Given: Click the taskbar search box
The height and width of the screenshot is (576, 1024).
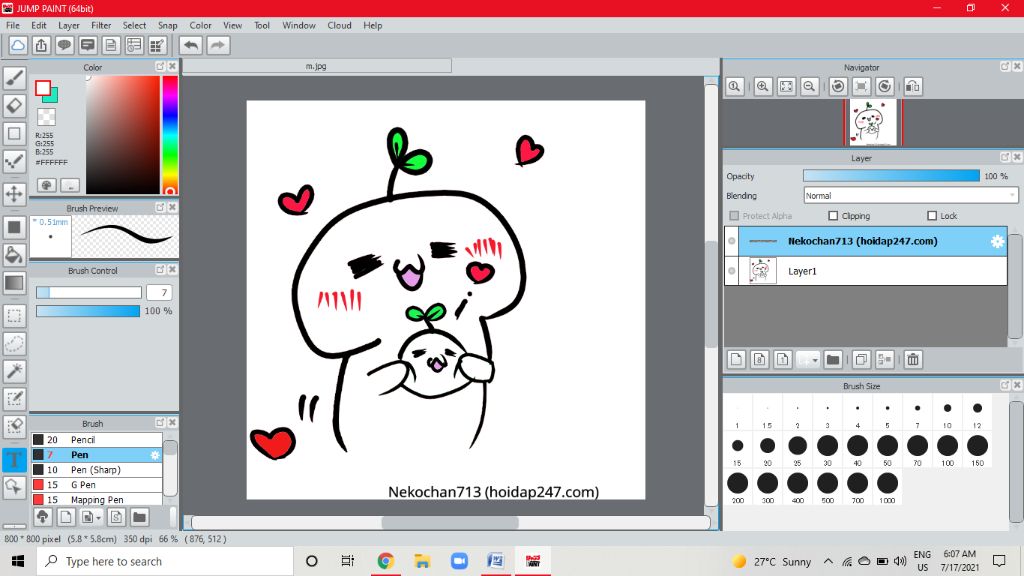Looking at the screenshot, I should pyautogui.click(x=165, y=561).
